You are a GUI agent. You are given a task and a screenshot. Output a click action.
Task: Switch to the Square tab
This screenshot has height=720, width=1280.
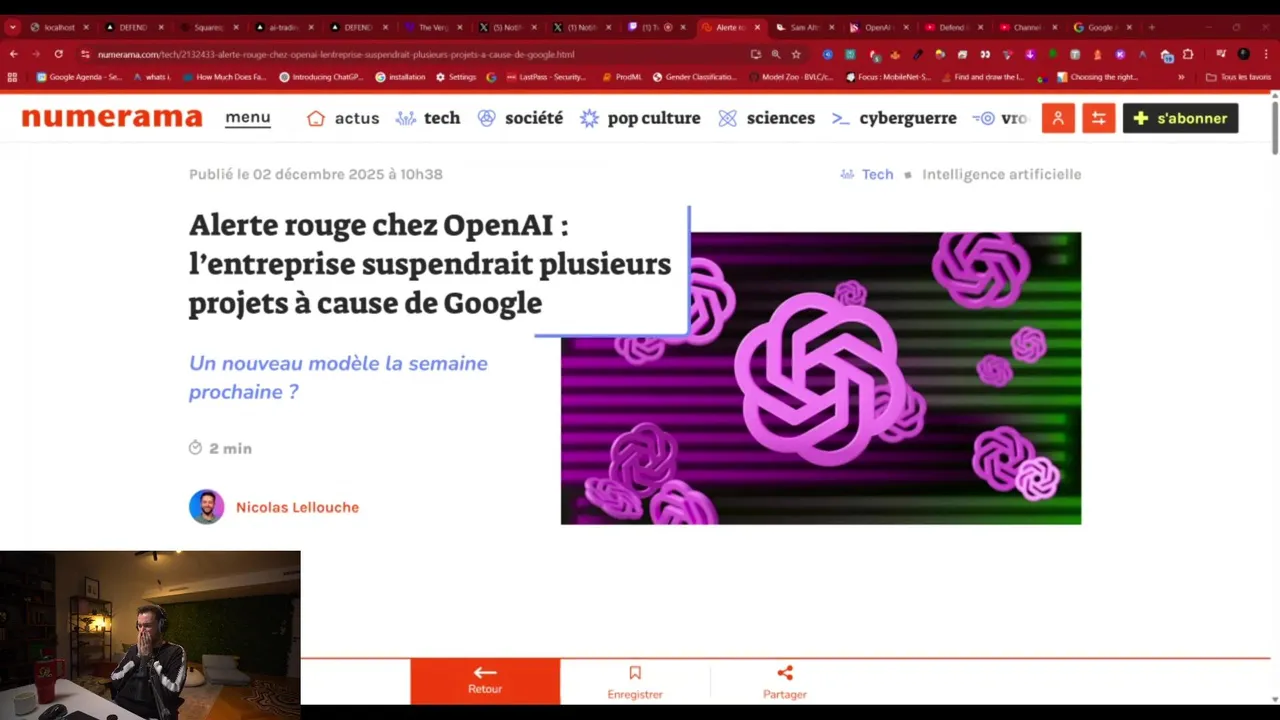[208, 27]
